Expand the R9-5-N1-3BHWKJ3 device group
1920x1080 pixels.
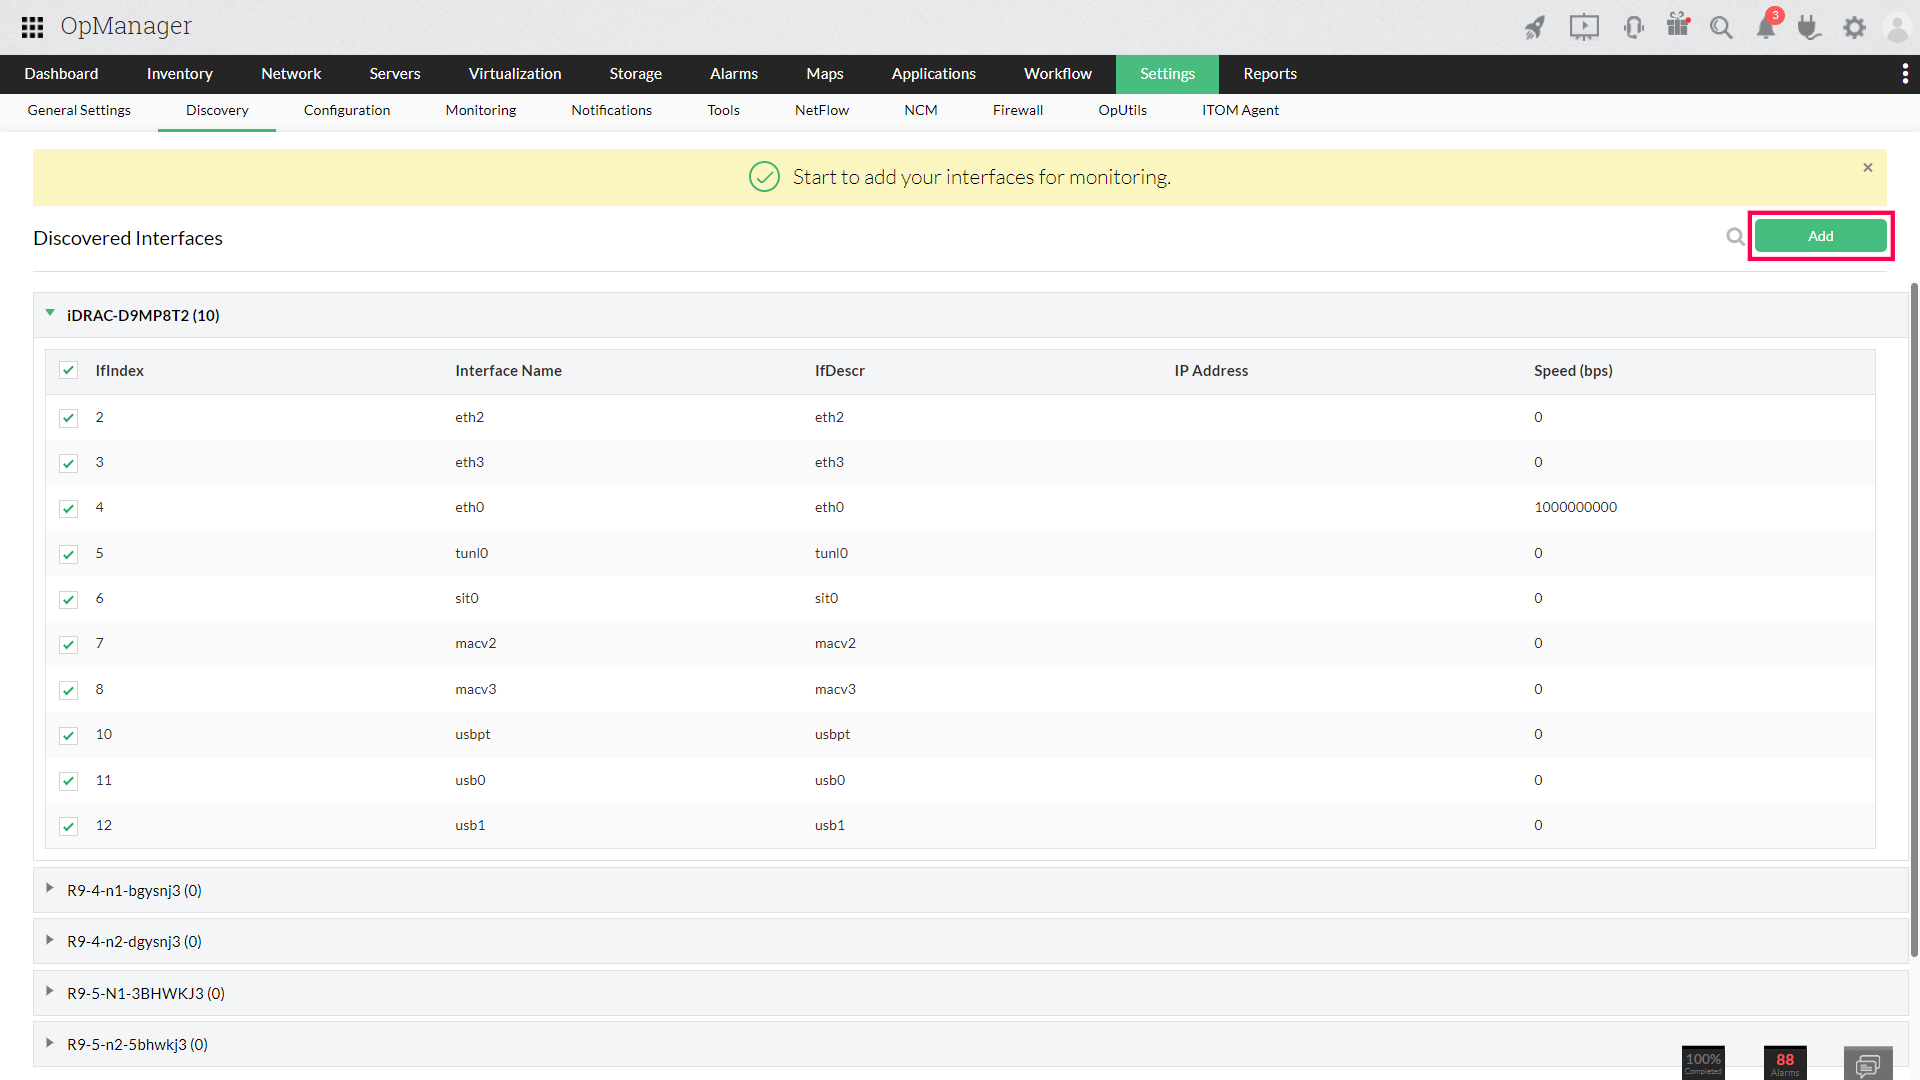point(50,992)
